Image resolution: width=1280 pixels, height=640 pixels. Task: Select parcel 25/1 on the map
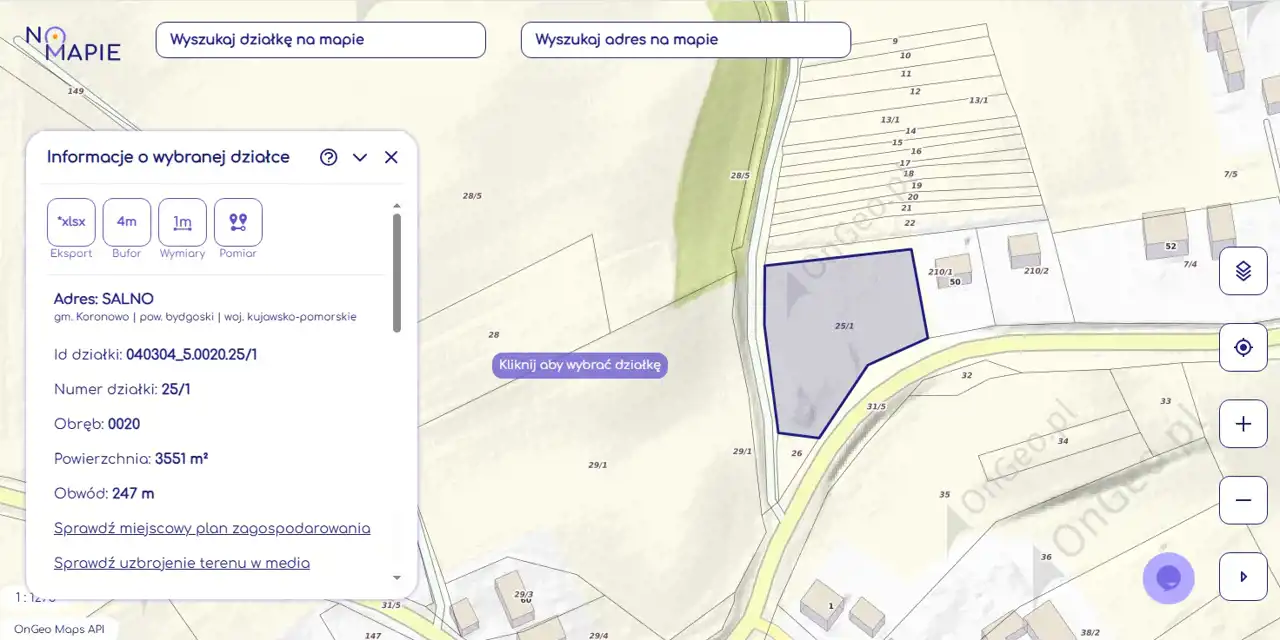[830, 340]
